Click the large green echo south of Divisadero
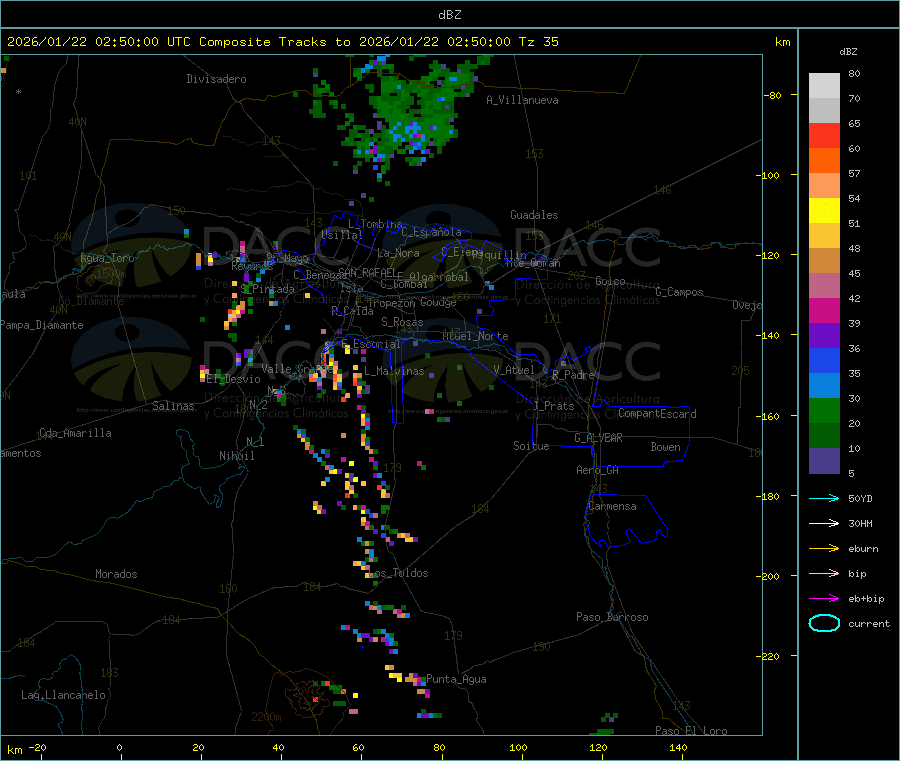The width and height of the screenshot is (900, 761). [414, 113]
